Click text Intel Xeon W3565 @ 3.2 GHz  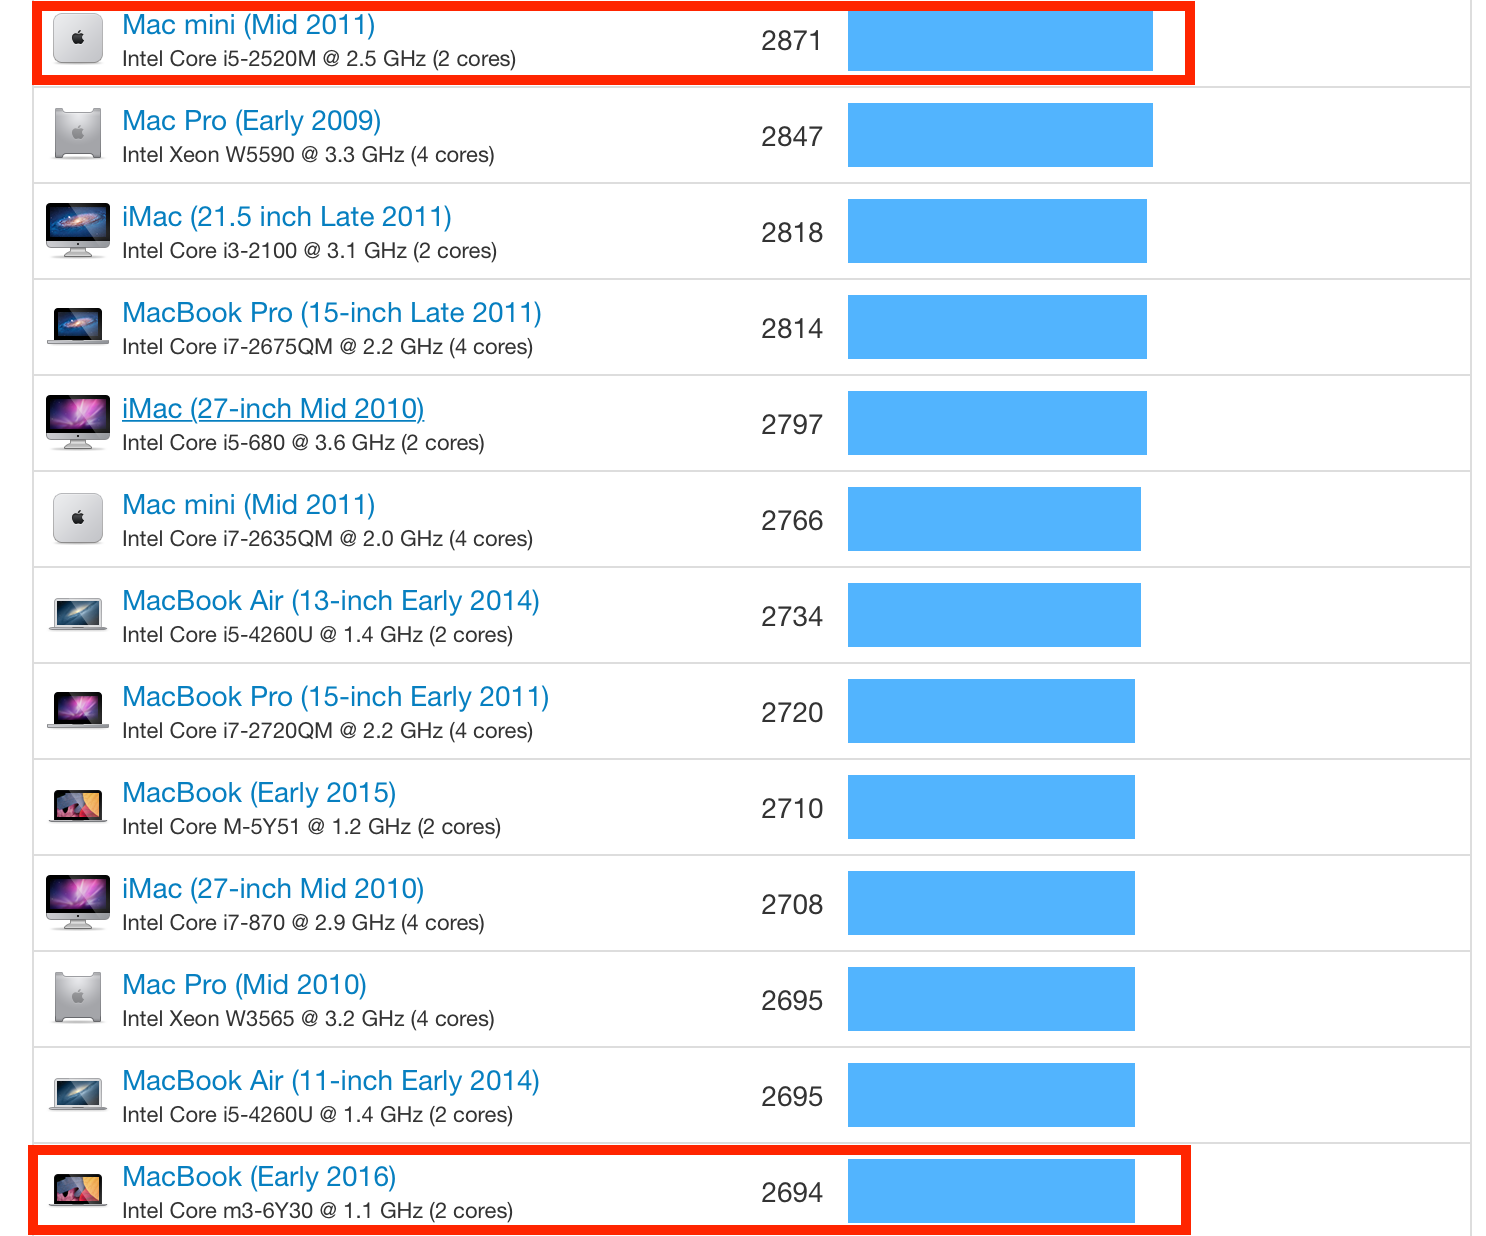click(263, 1019)
